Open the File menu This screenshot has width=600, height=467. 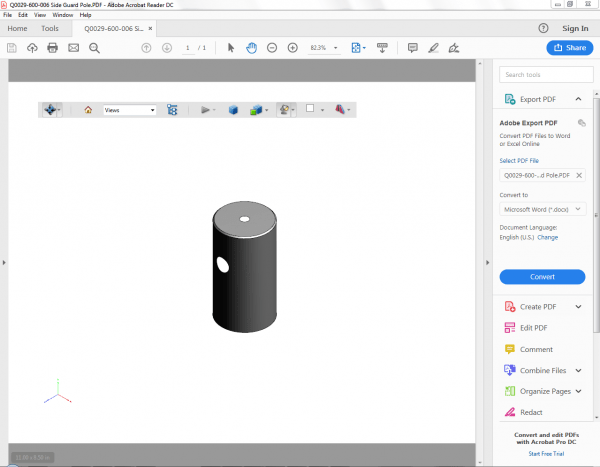pyautogui.click(x=7, y=15)
